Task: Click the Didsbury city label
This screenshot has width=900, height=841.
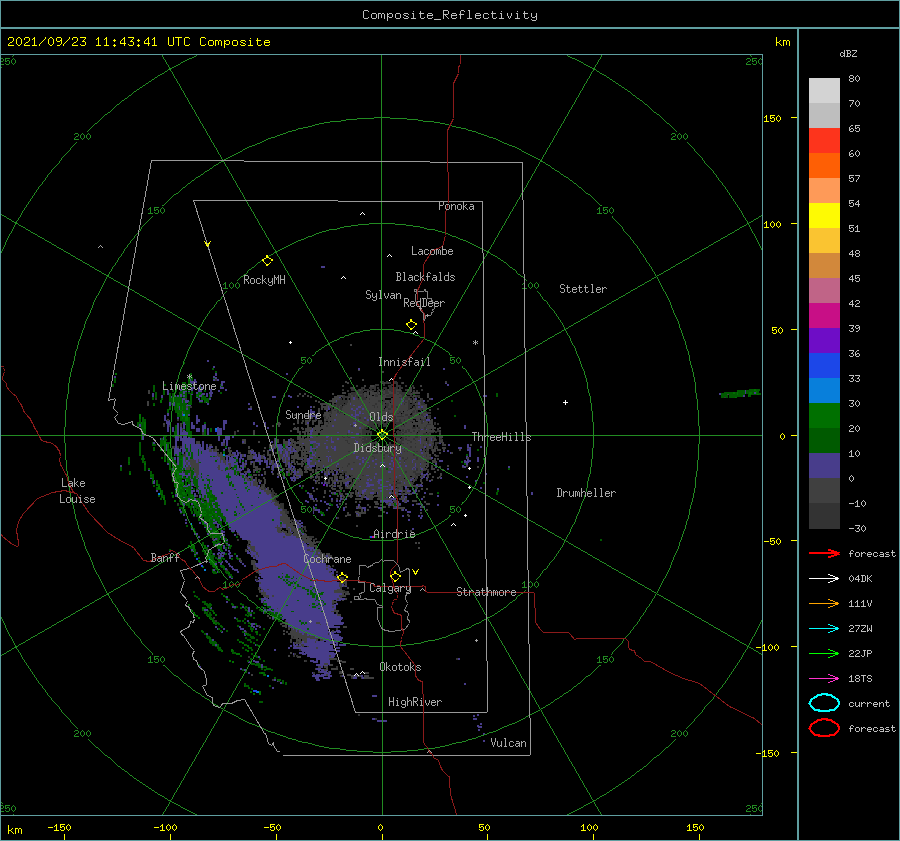Action: pyautogui.click(x=378, y=448)
